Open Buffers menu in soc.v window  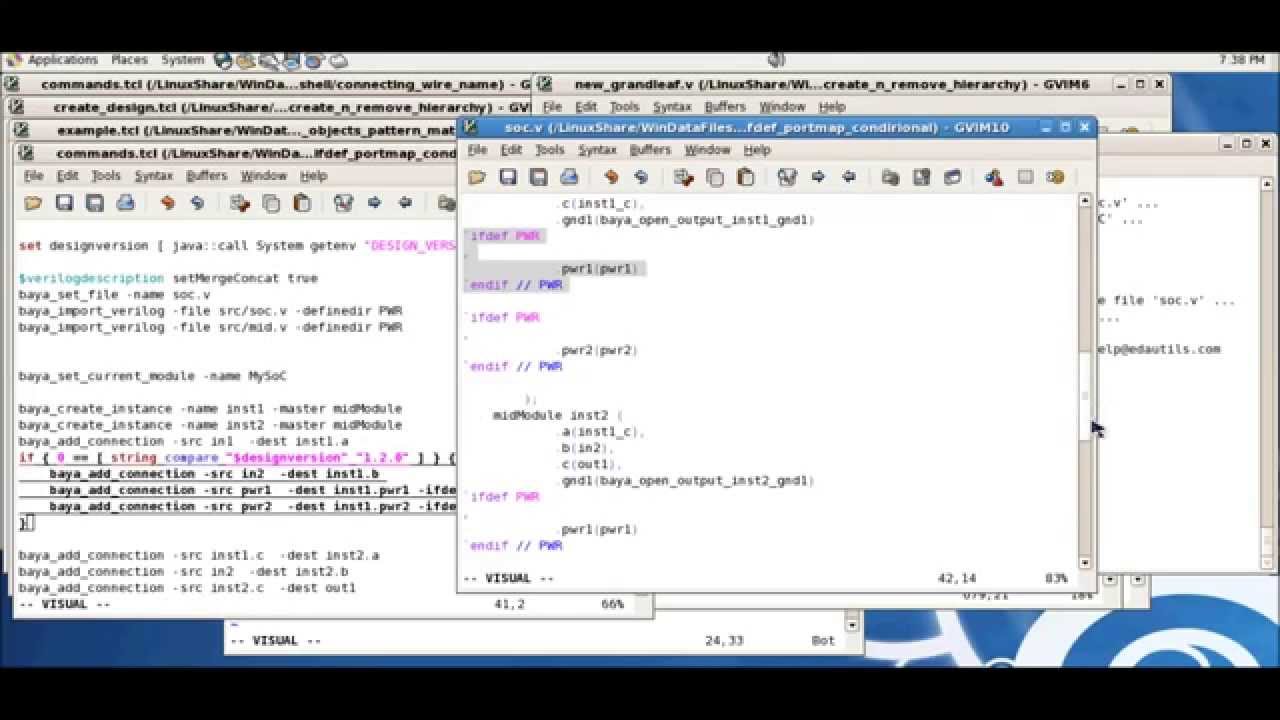tap(650, 149)
